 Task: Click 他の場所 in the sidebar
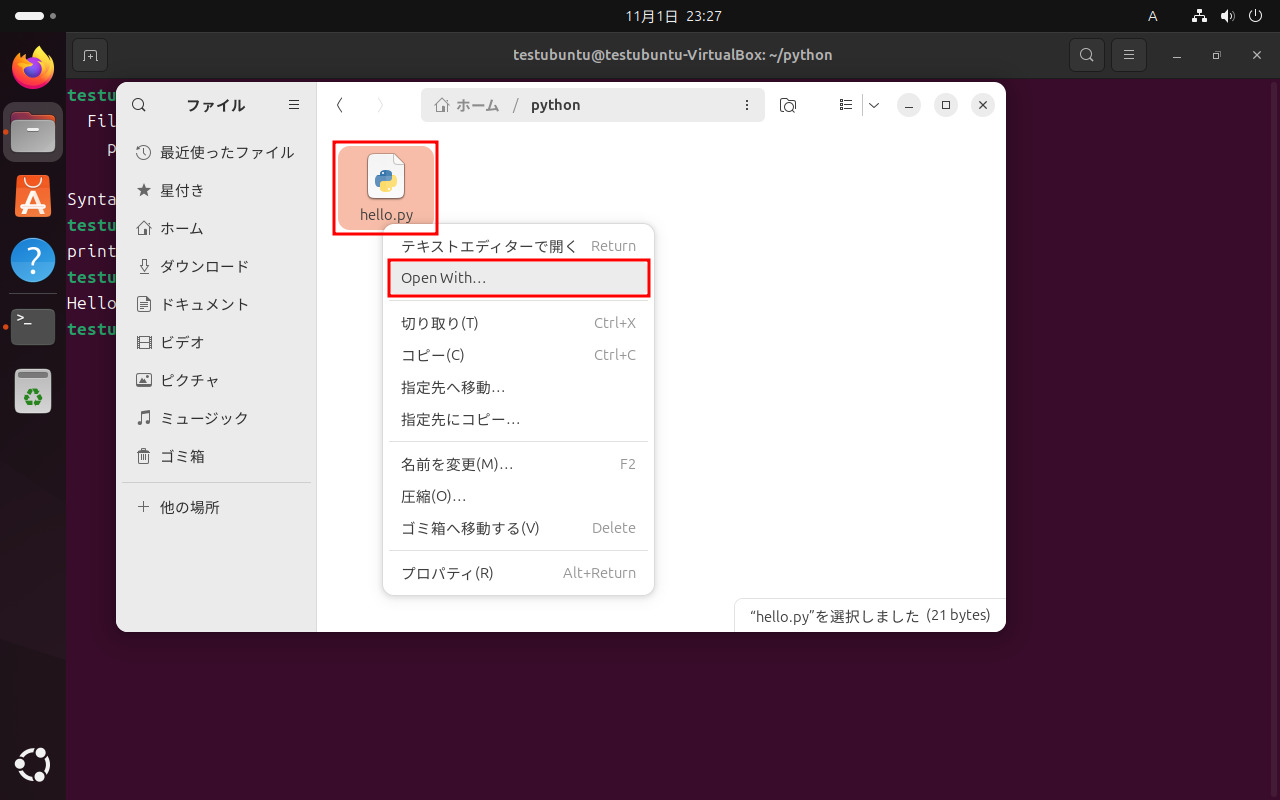(190, 507)
